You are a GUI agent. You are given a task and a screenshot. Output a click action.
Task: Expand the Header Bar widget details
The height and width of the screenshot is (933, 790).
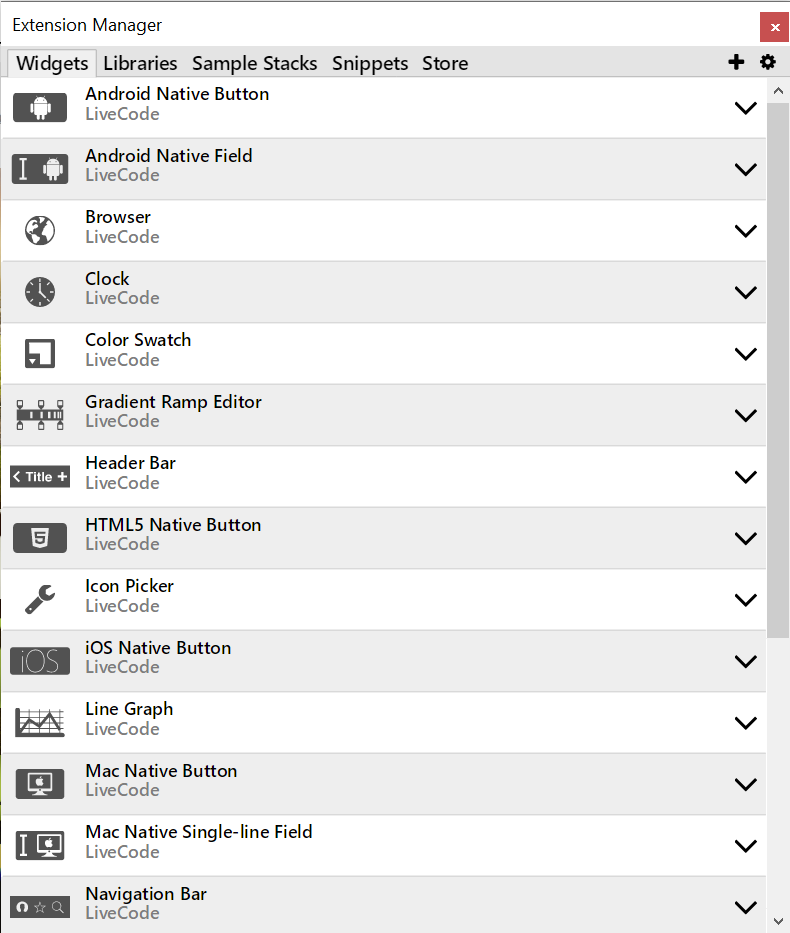click(745, 477)
